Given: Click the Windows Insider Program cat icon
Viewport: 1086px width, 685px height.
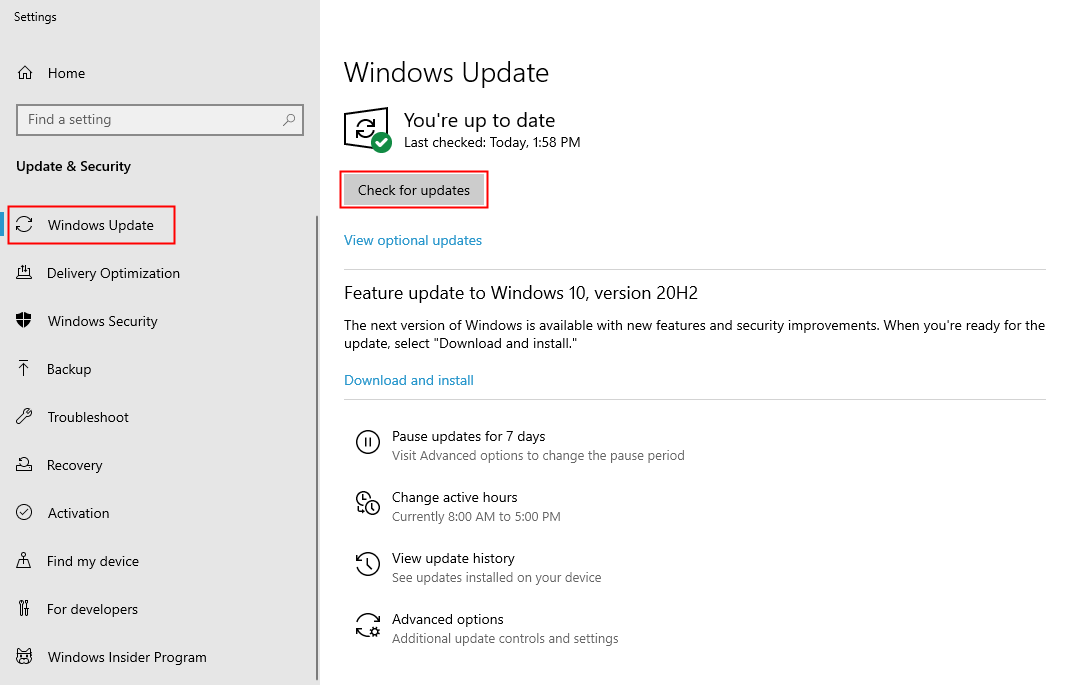Looking at the screenshot, I should coord(24,656).
